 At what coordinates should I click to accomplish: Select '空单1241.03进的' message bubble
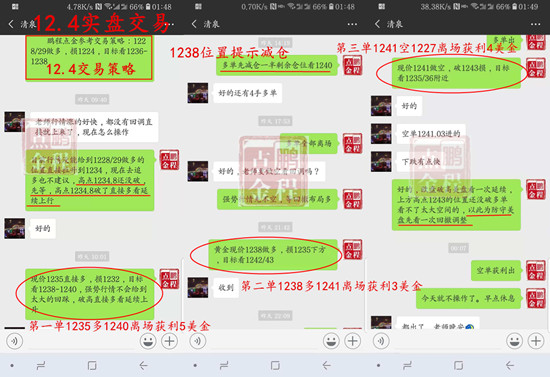point(431,134)
